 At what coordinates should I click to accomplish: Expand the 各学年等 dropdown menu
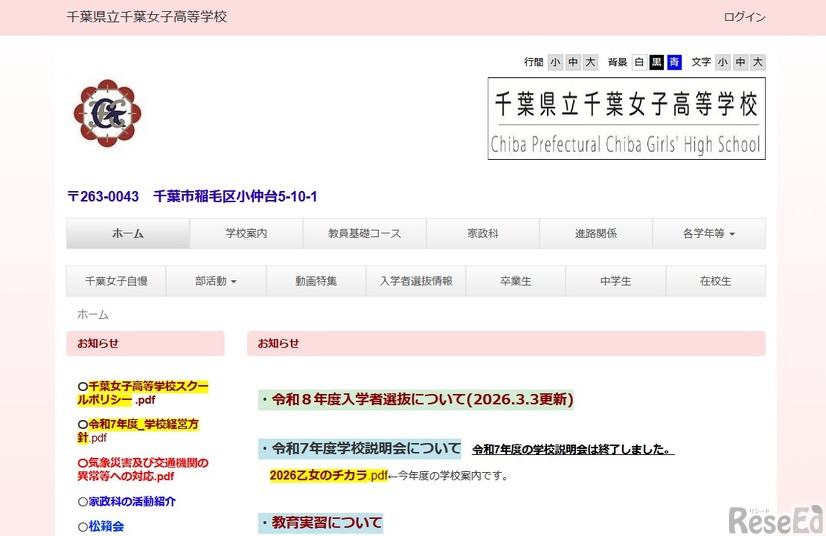(x=708, y=233)
